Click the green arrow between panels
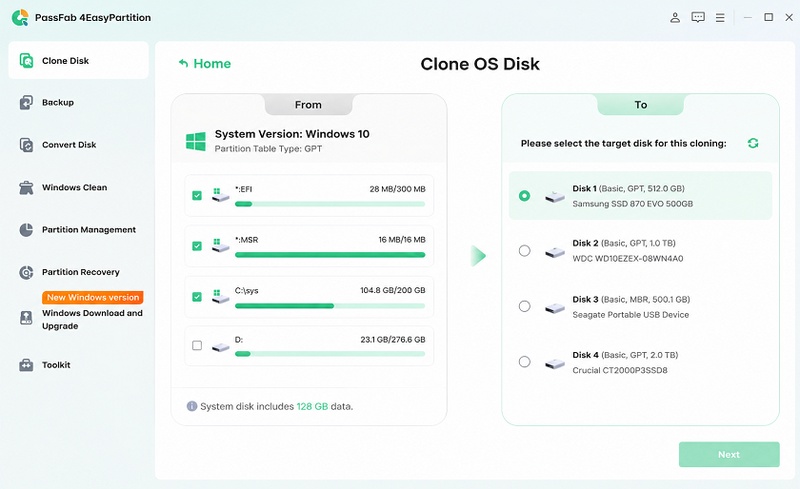 [478, 256]
